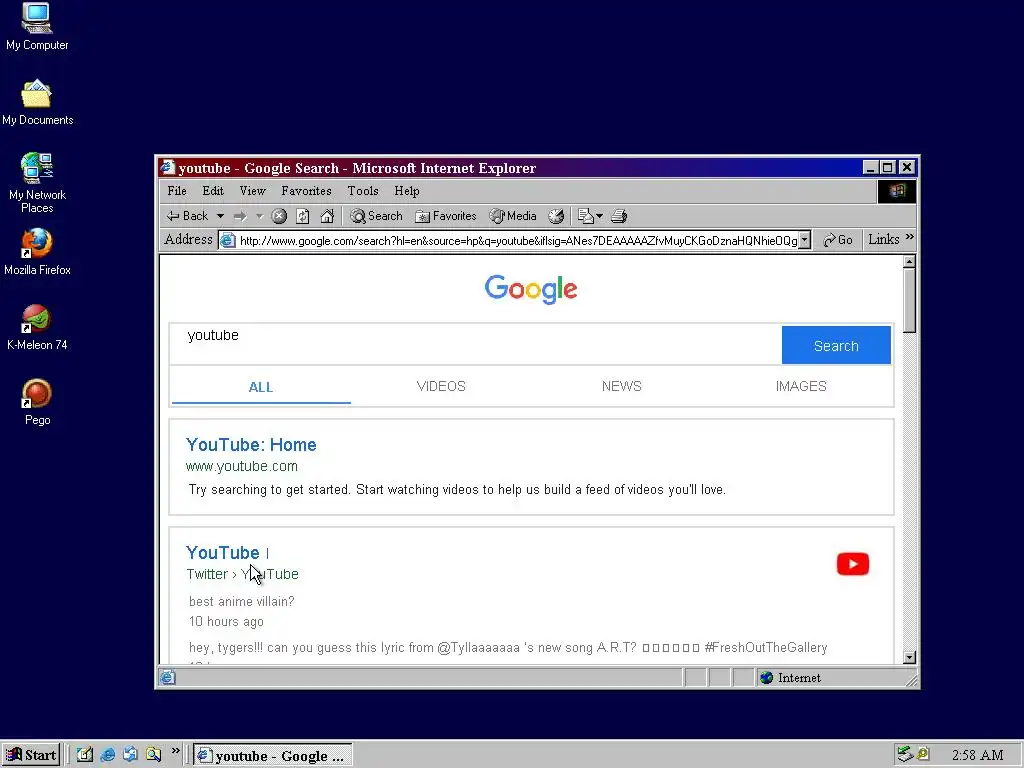1024x768 pixels.
Task: Expand the Links toolbar chevron
Action: pos(910,236)
